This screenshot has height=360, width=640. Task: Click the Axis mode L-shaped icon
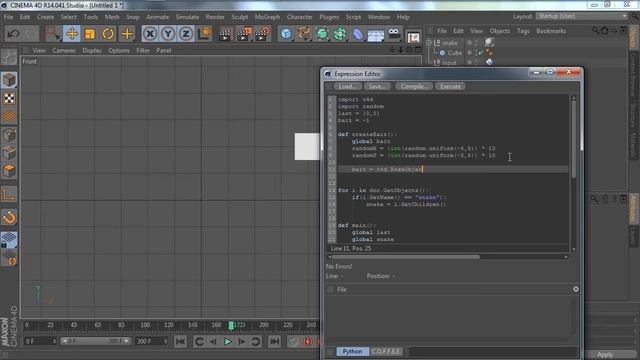pos(9,194)
